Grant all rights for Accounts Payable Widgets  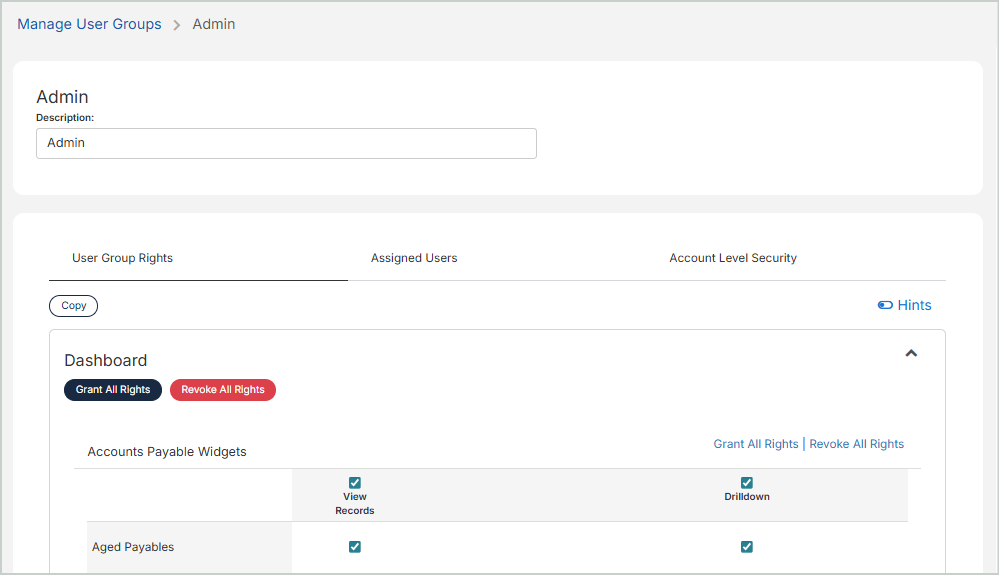(756, 444)
